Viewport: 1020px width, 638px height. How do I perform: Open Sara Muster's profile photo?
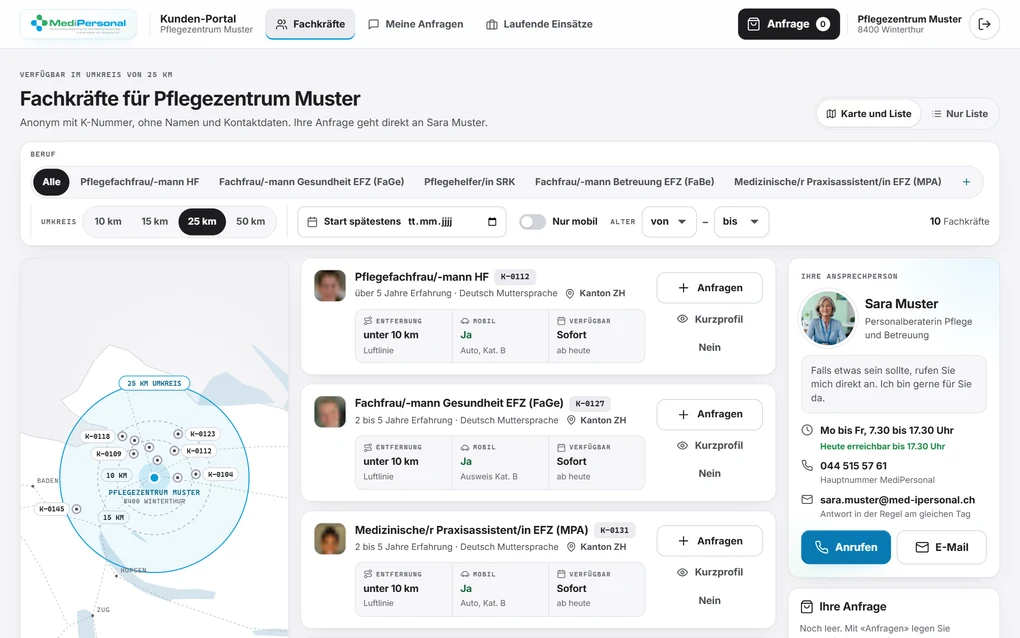point(827,317)
